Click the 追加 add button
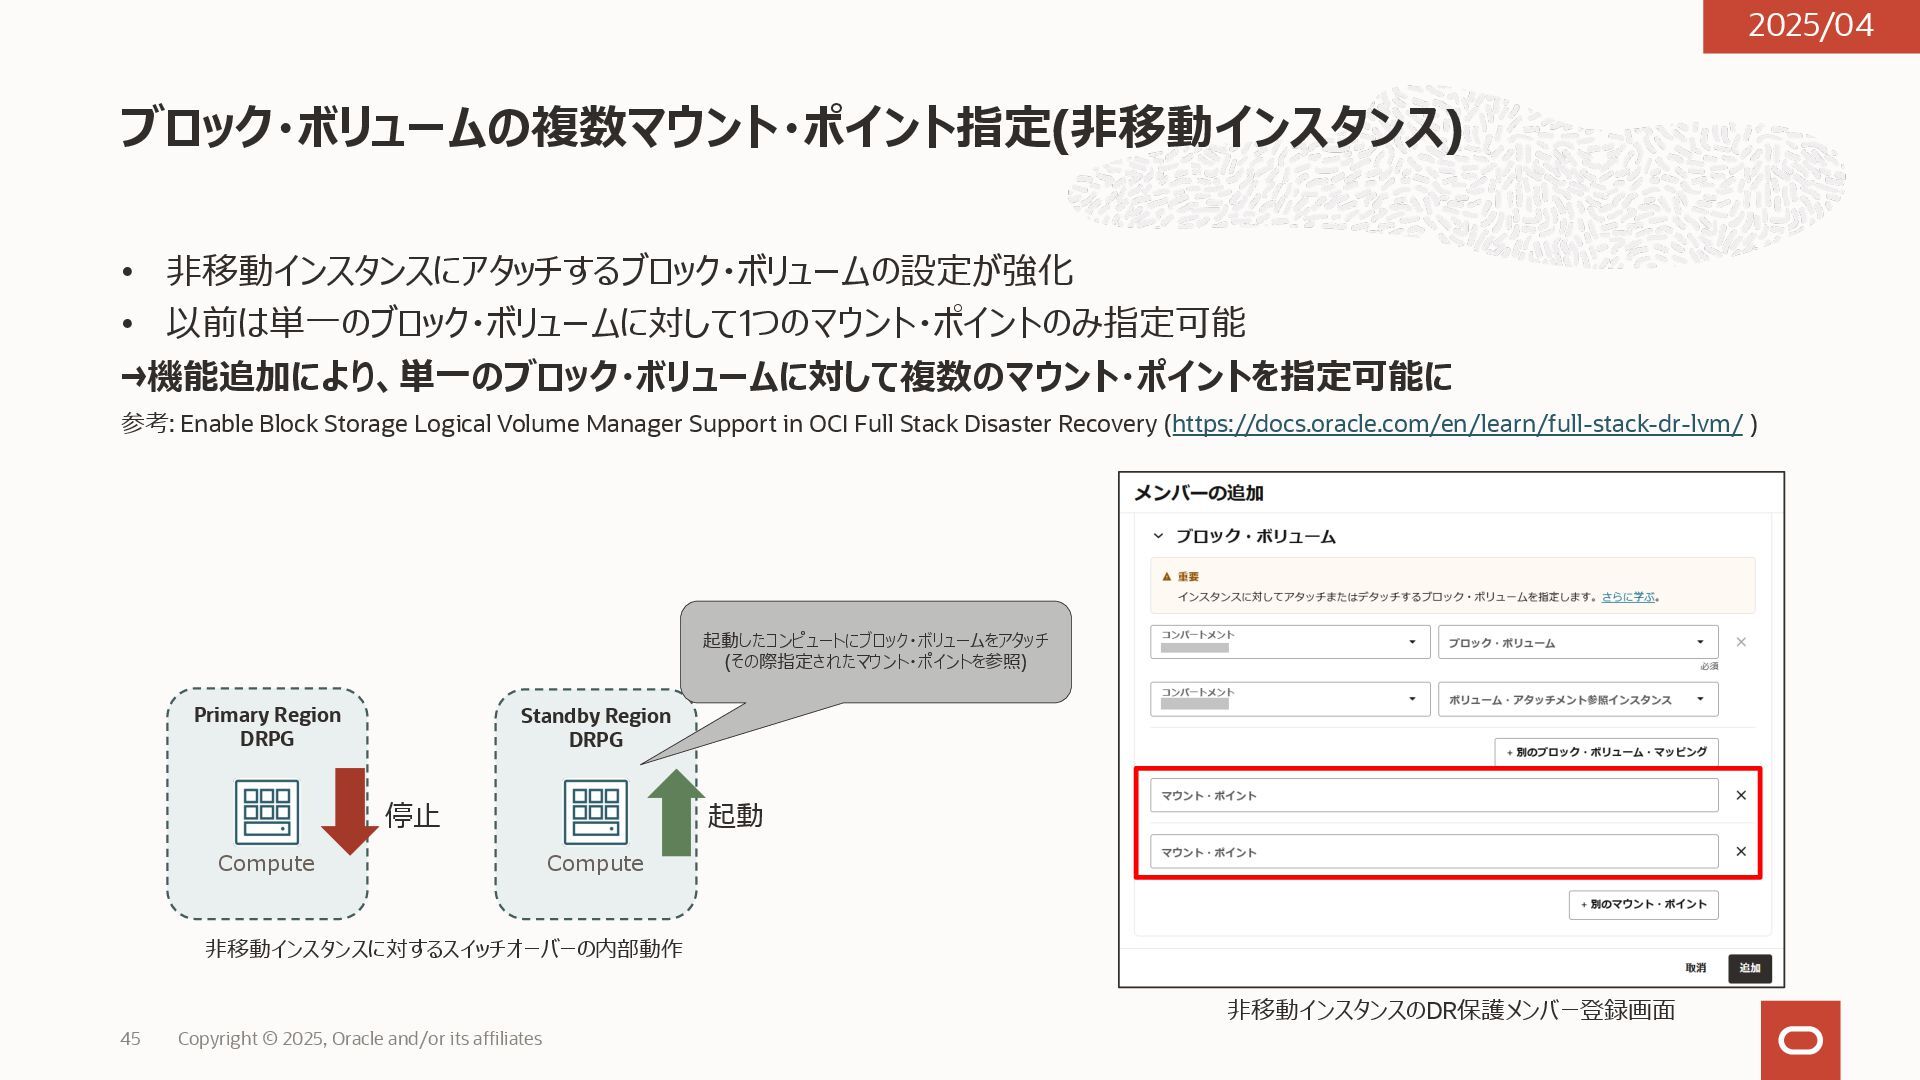The height and width of the screenshot is (1080, 1920). (x=1750, y=968)
